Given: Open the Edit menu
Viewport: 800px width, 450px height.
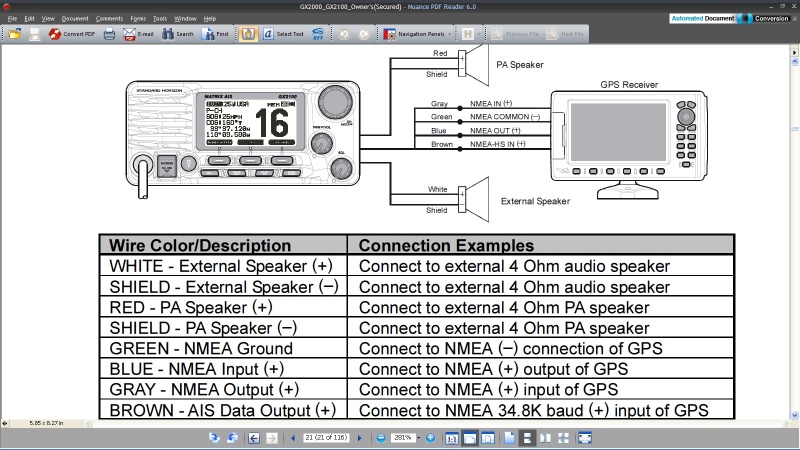Looking at the screenshot, I should [30, 18].
